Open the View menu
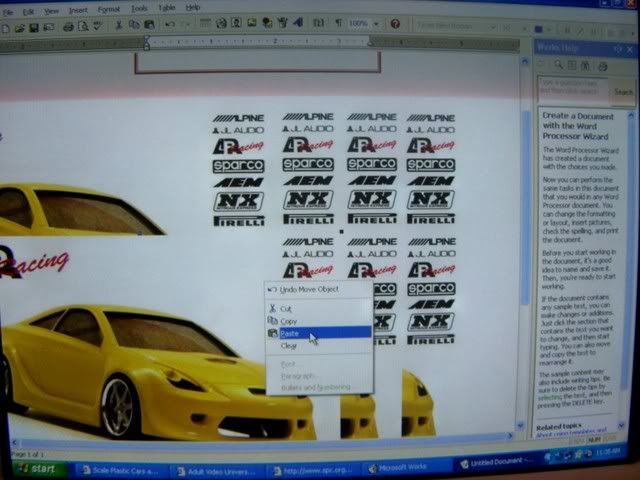This screenshot has width=640, height=480. 51,11
